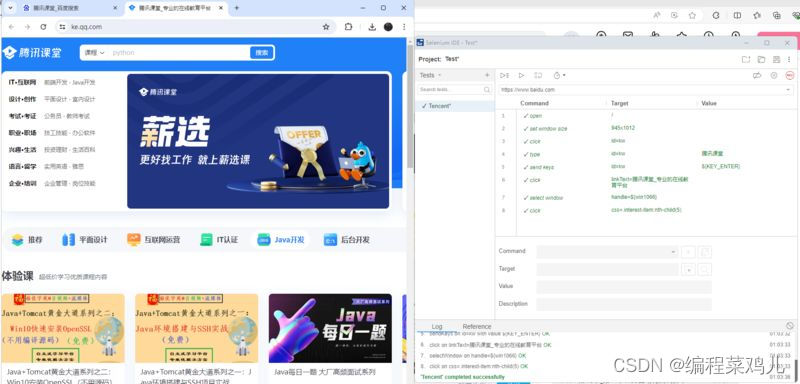Open project folder icon in Selenium IDE
The width and height of the screenshot is (800, 384).
pos(761,59)
